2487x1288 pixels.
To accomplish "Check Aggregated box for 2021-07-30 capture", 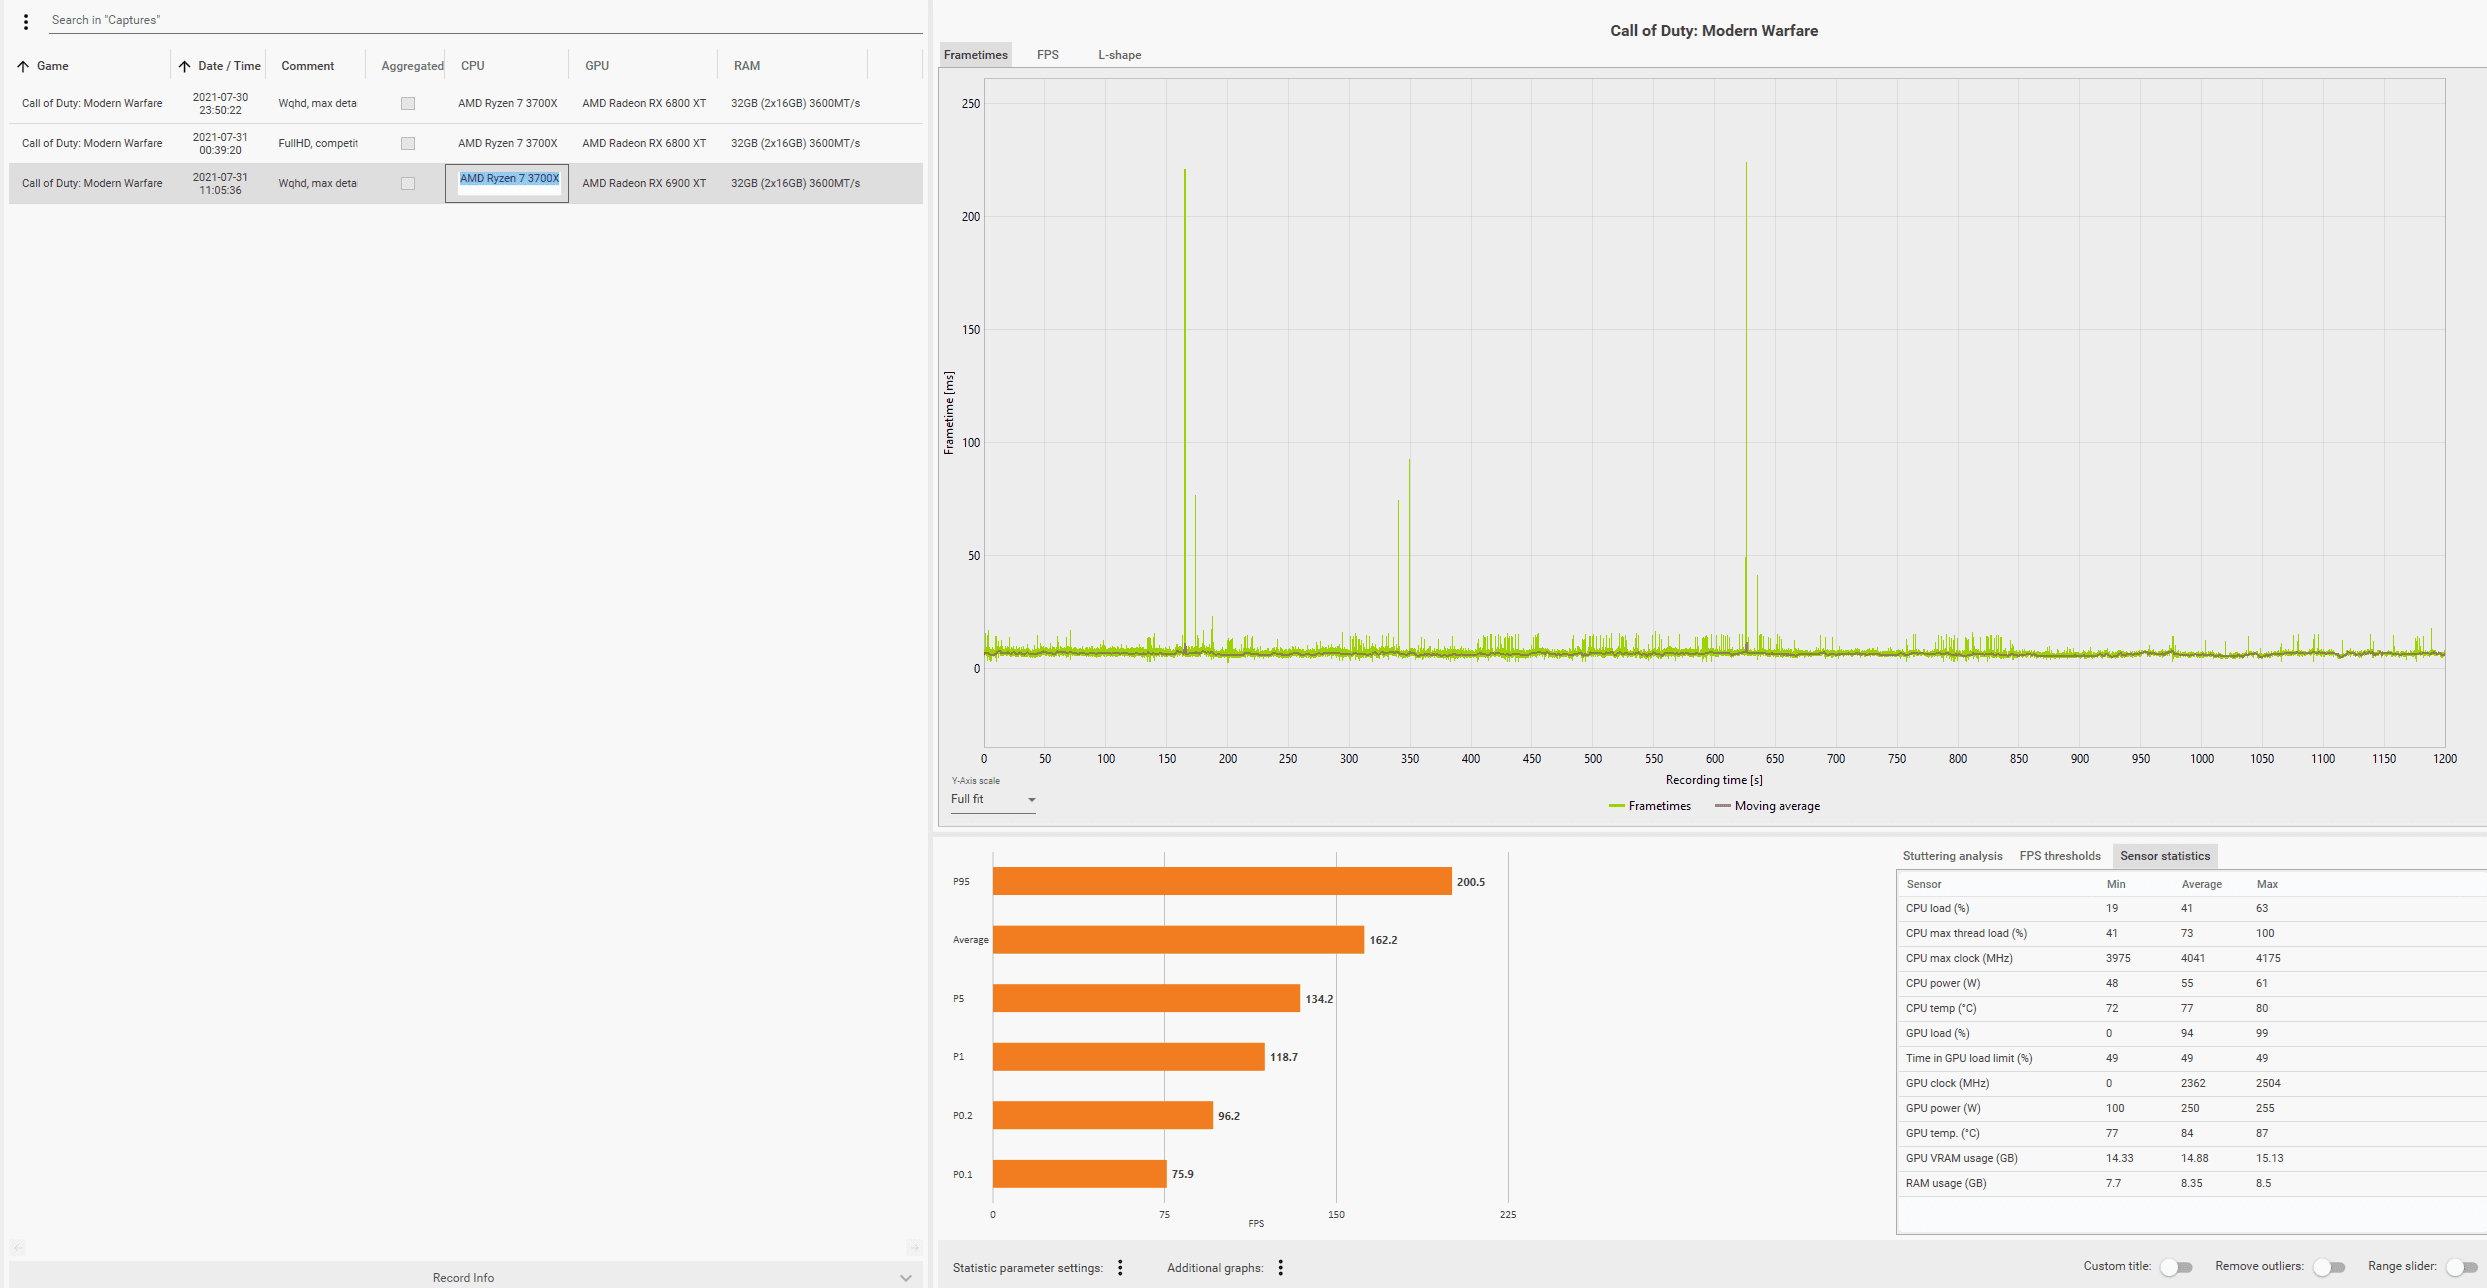I will click(408, 104).
